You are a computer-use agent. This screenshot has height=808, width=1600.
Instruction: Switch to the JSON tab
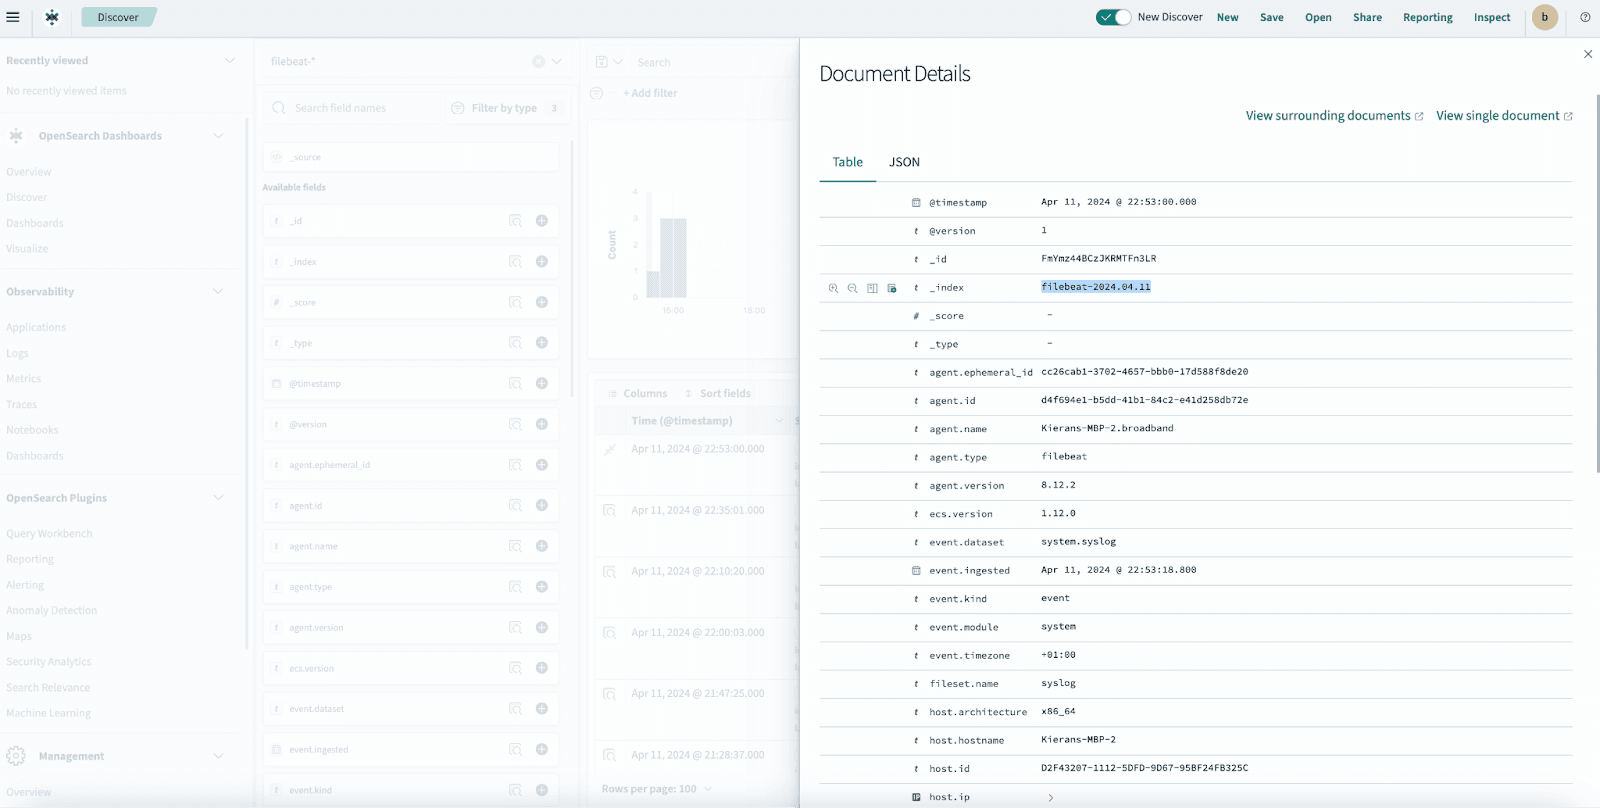pos(904,162)
